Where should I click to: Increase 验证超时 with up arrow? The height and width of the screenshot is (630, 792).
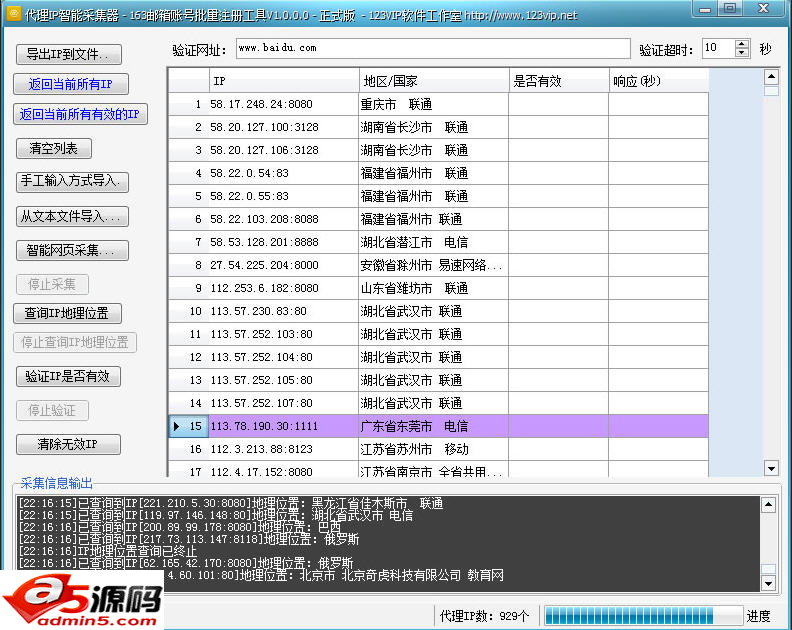coord(741,44)
